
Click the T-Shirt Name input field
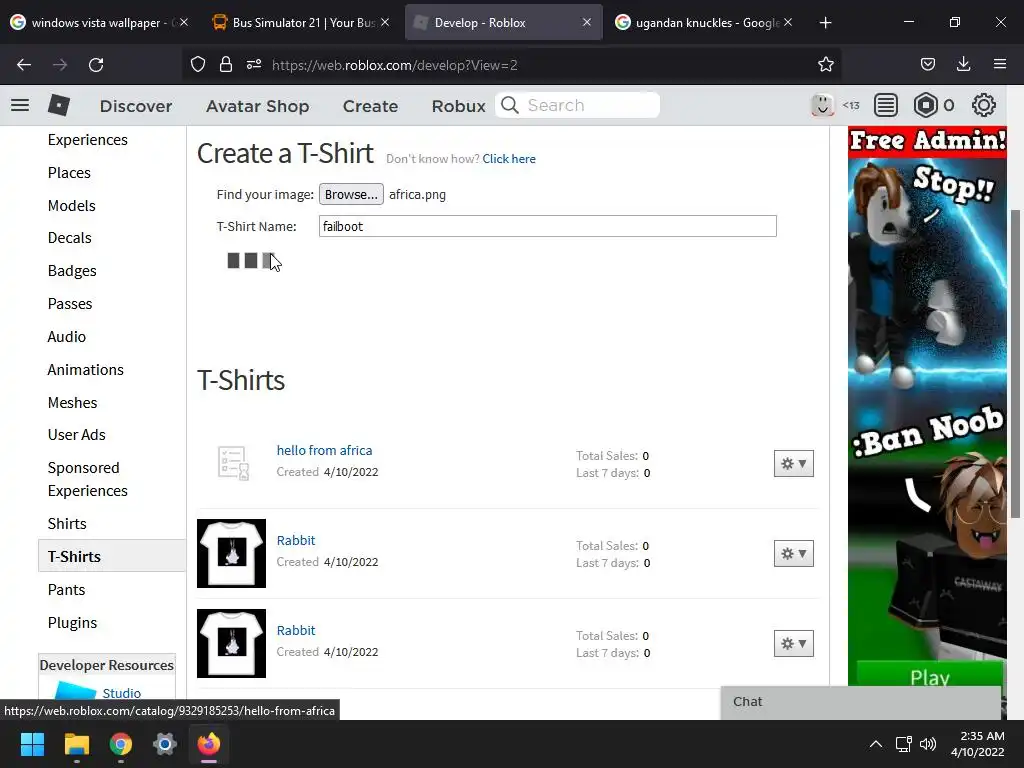click(x=547, y=226)
